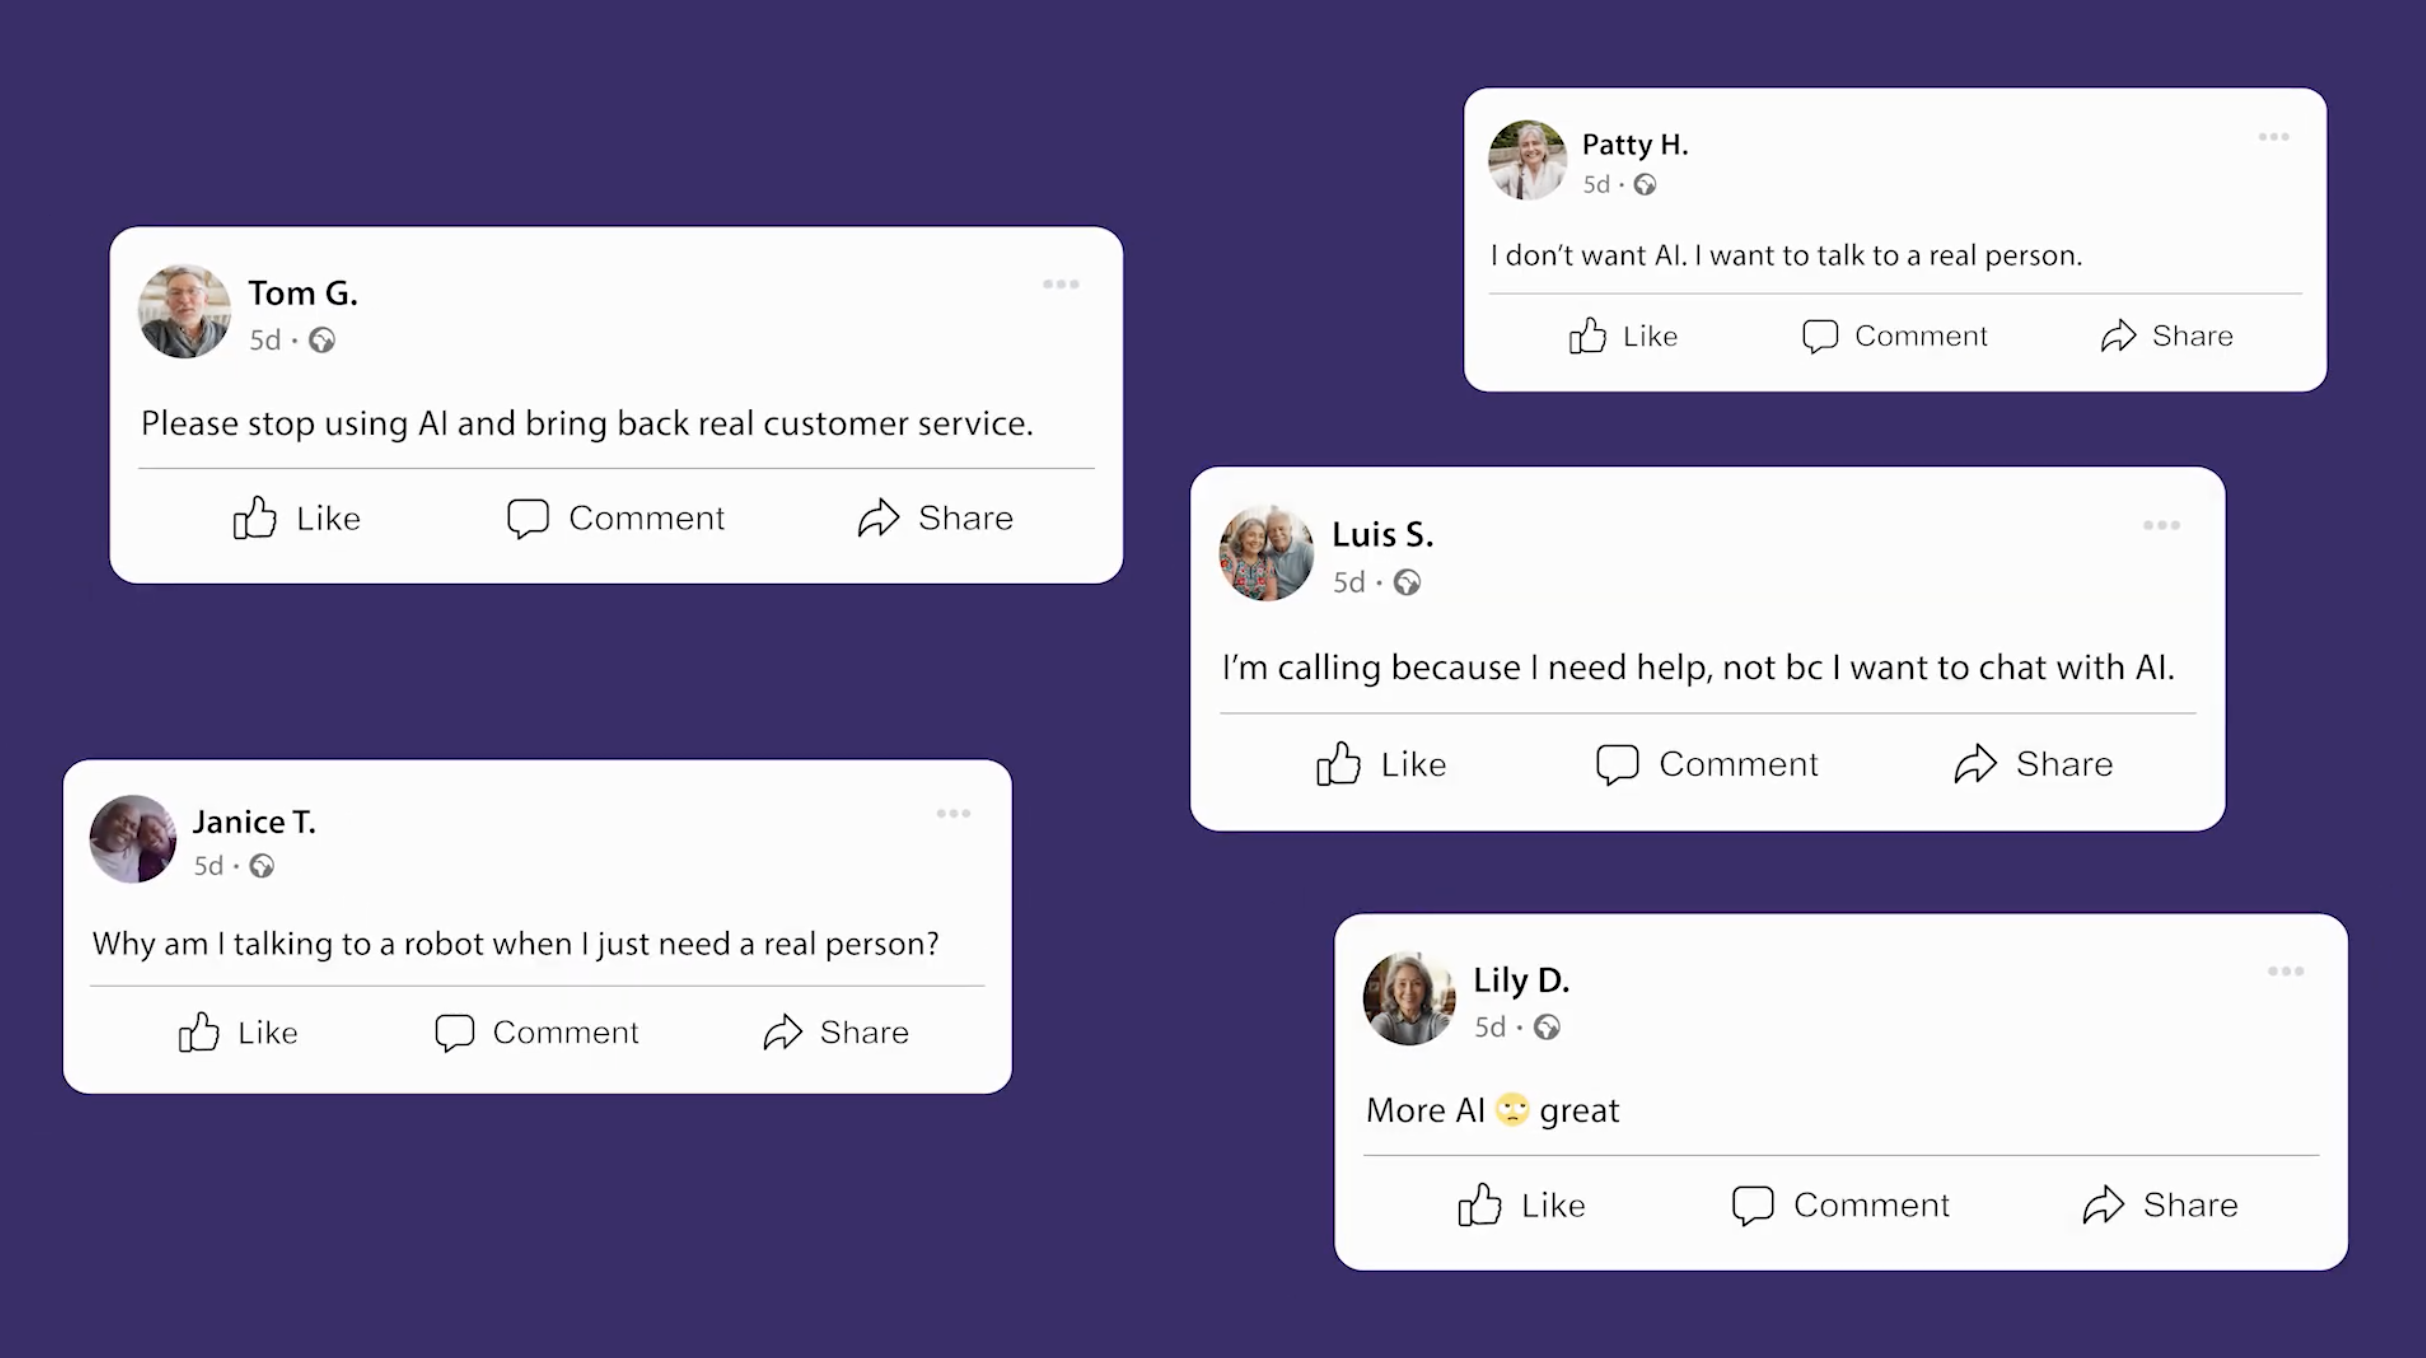Share Luis S.'s post via arrow icon
Screen dimensions: 2426x1358
(x=1975, y=764)
